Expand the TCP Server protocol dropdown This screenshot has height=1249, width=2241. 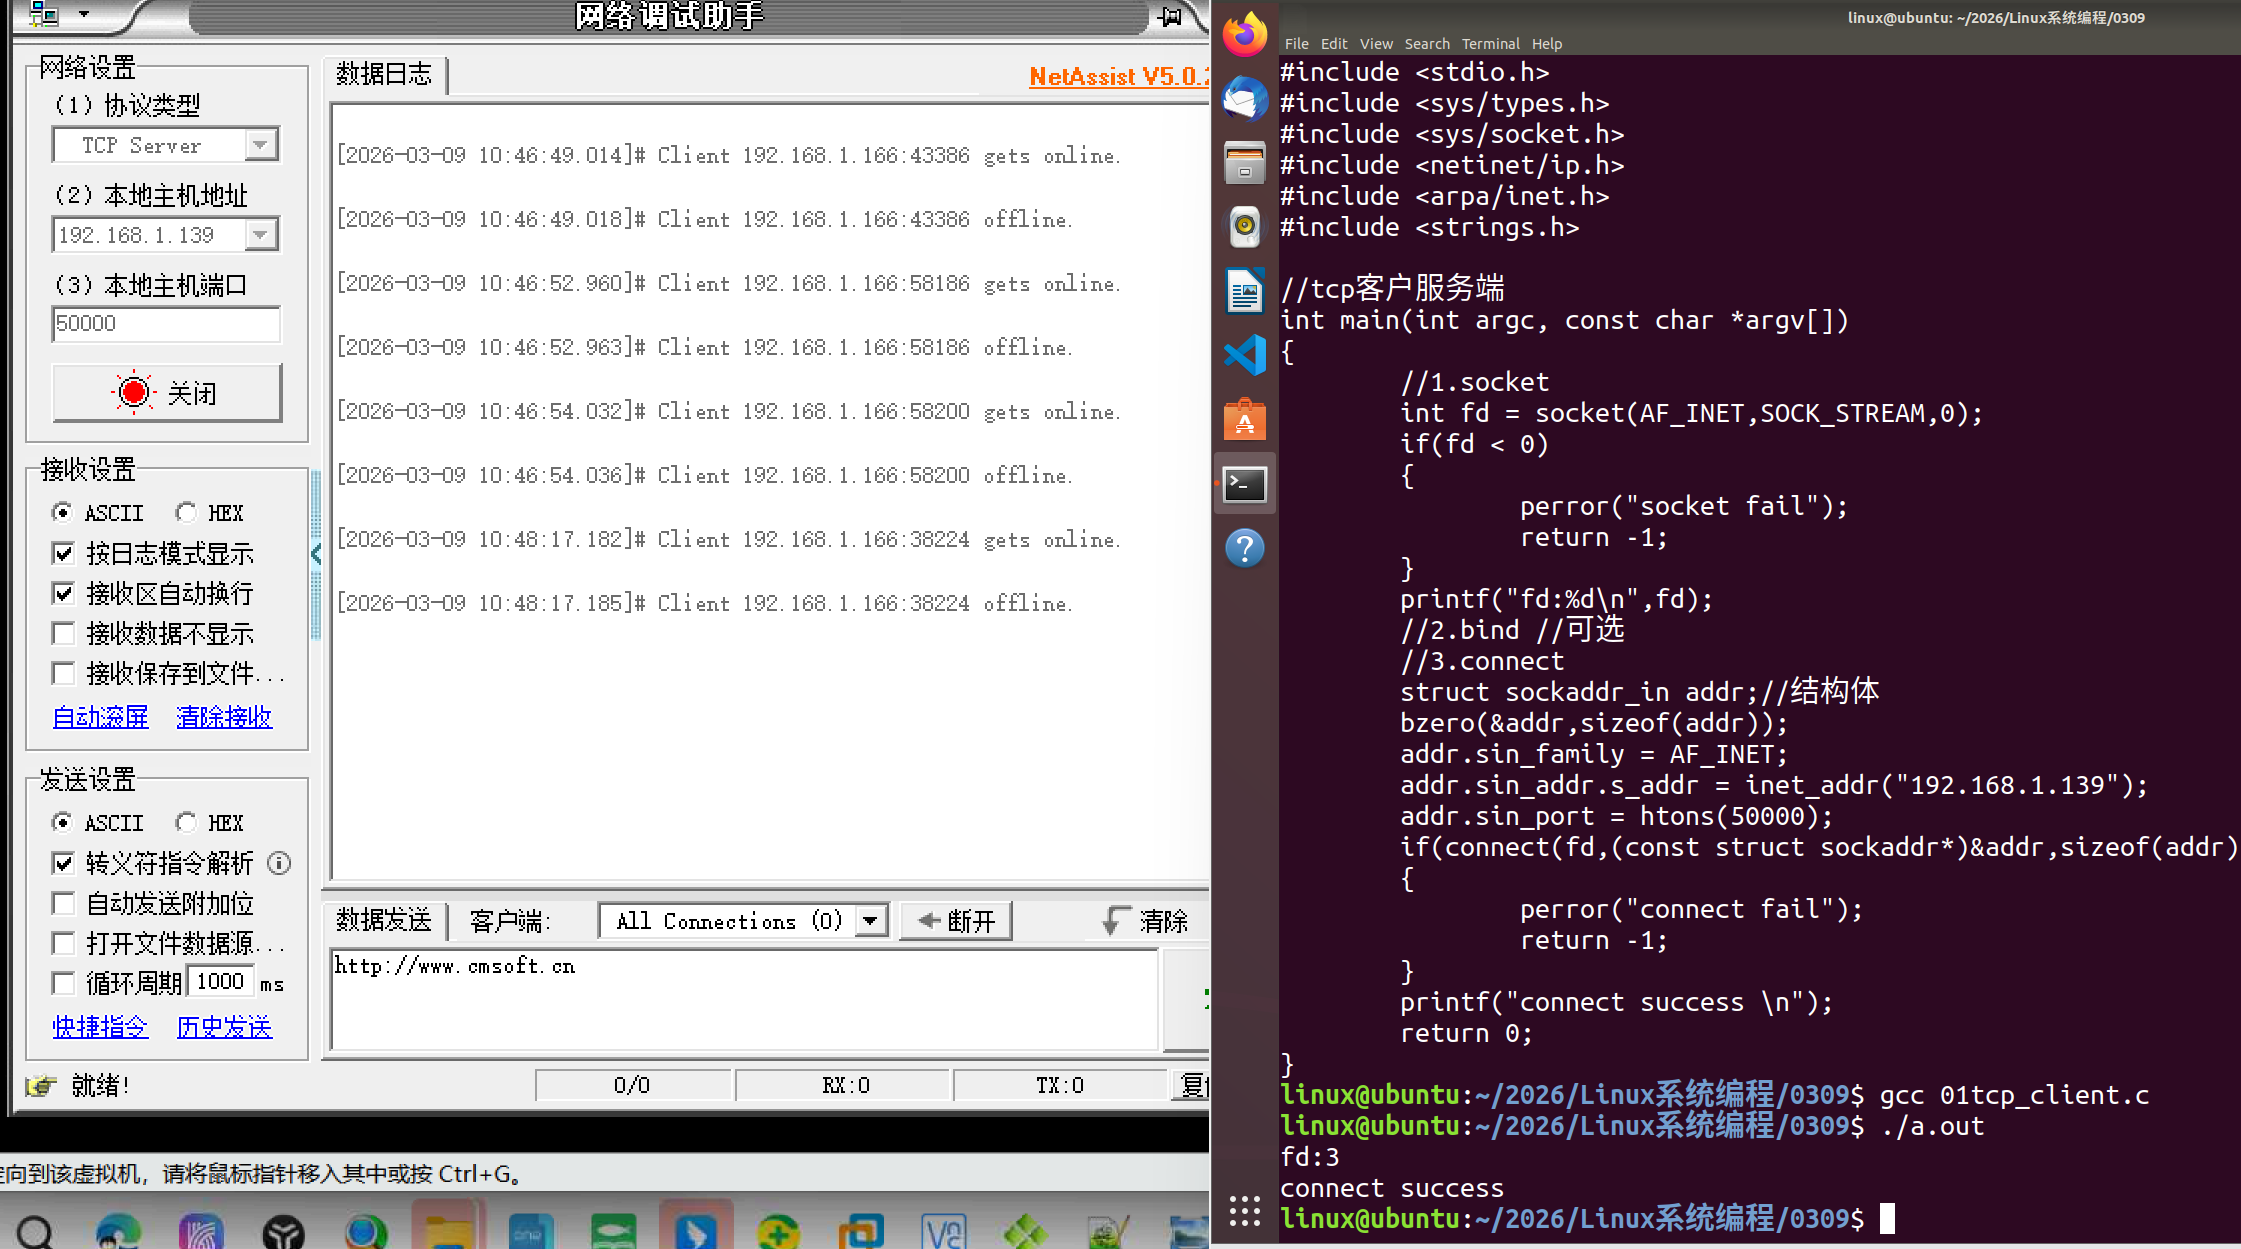click(x=260, y=145)
